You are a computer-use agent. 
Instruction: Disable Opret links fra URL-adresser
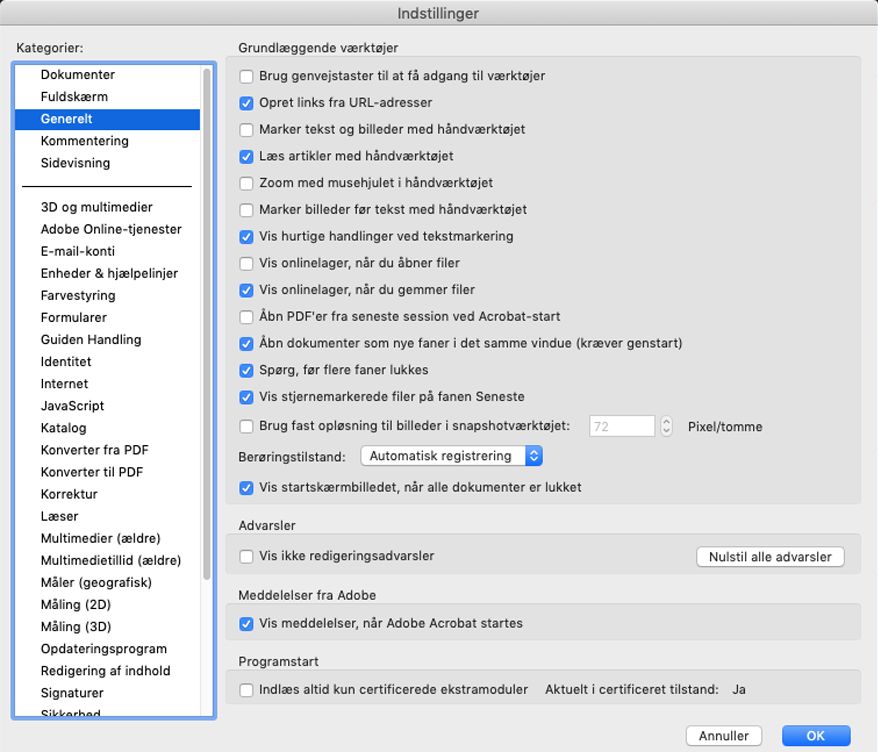[x=245, y=102]
